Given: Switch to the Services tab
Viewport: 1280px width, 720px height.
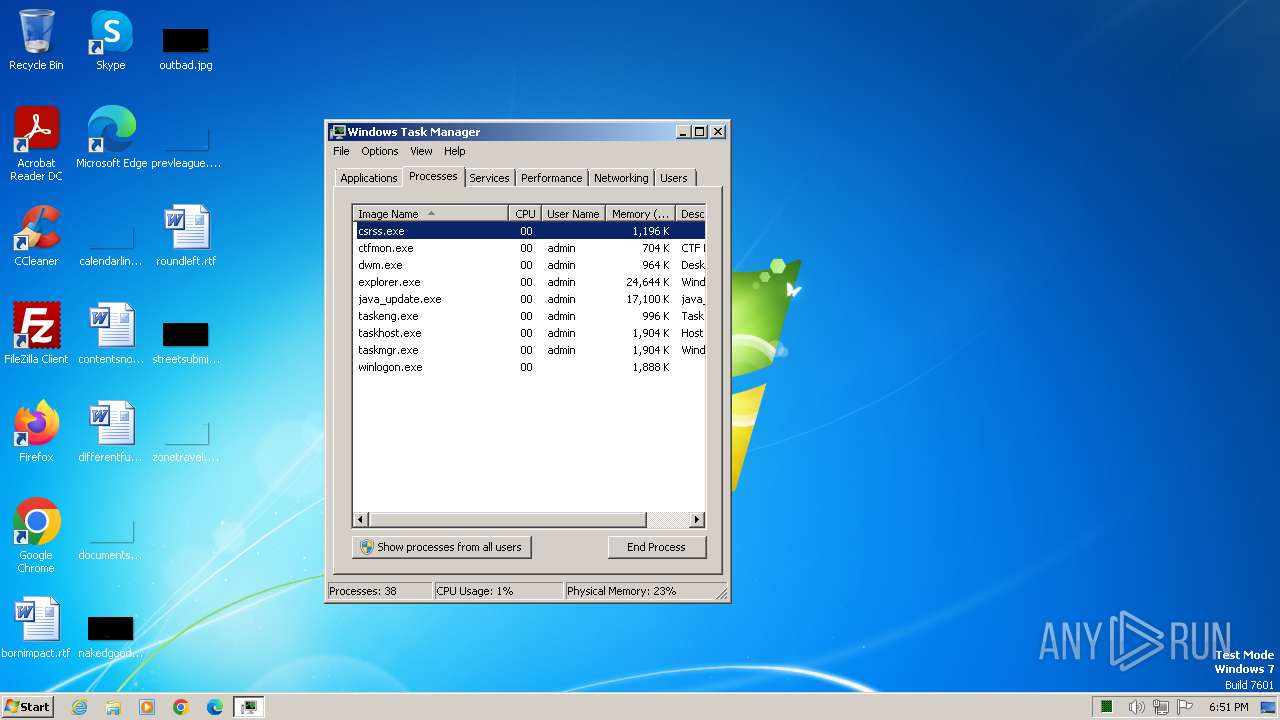Looking at the screenshot, I should [489, 178].
